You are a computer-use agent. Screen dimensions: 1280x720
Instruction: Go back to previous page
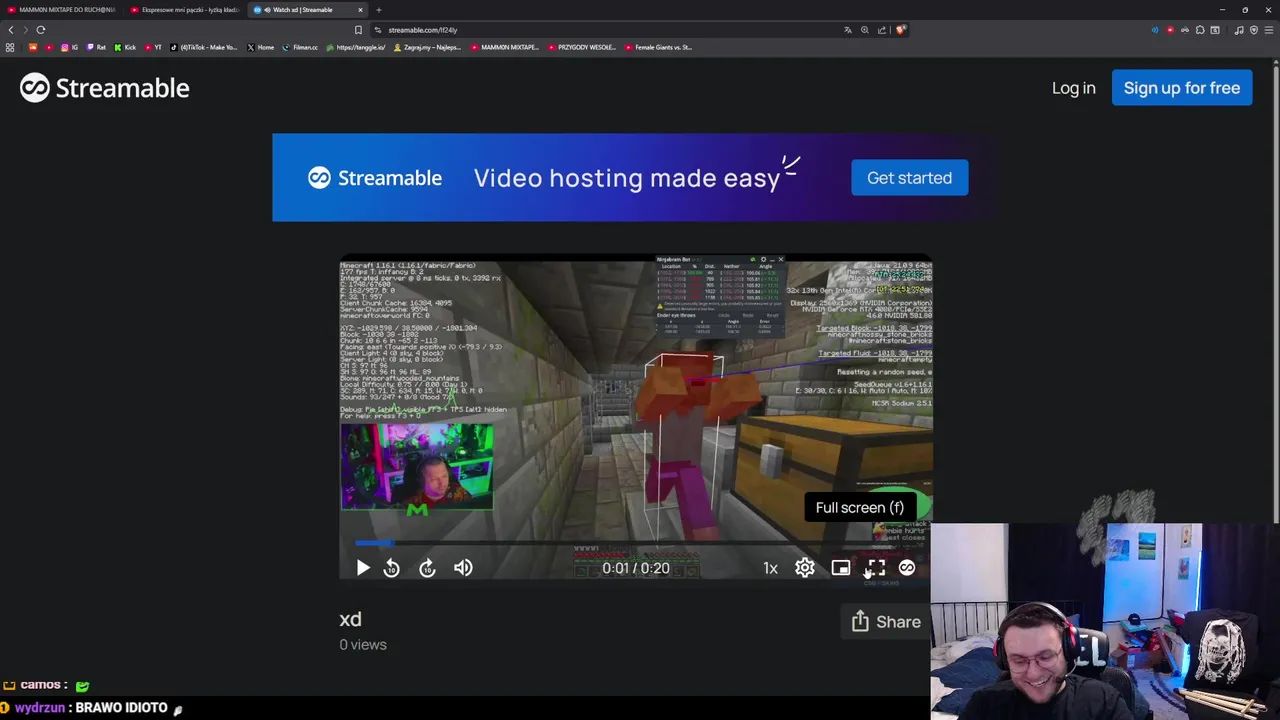[x=11, y=30]
